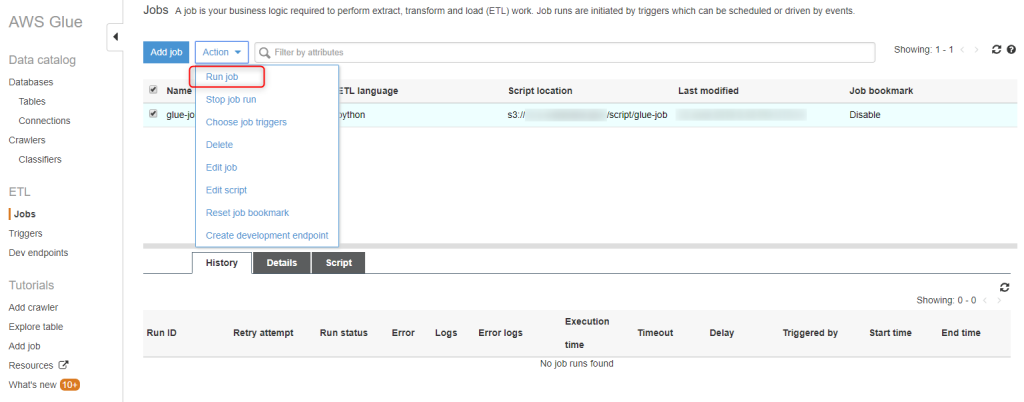Refresh the job run history
The image size is (1024, 402).
[x=1004, y=287]
